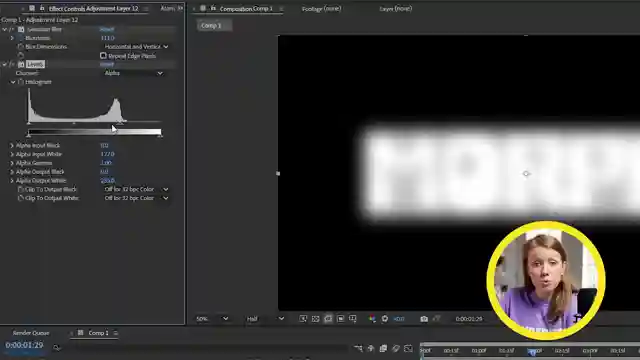The height and width of the screenshot is (360, 640).
Task: Expand Alpha Output Black property
Action: tap(12, 172)
